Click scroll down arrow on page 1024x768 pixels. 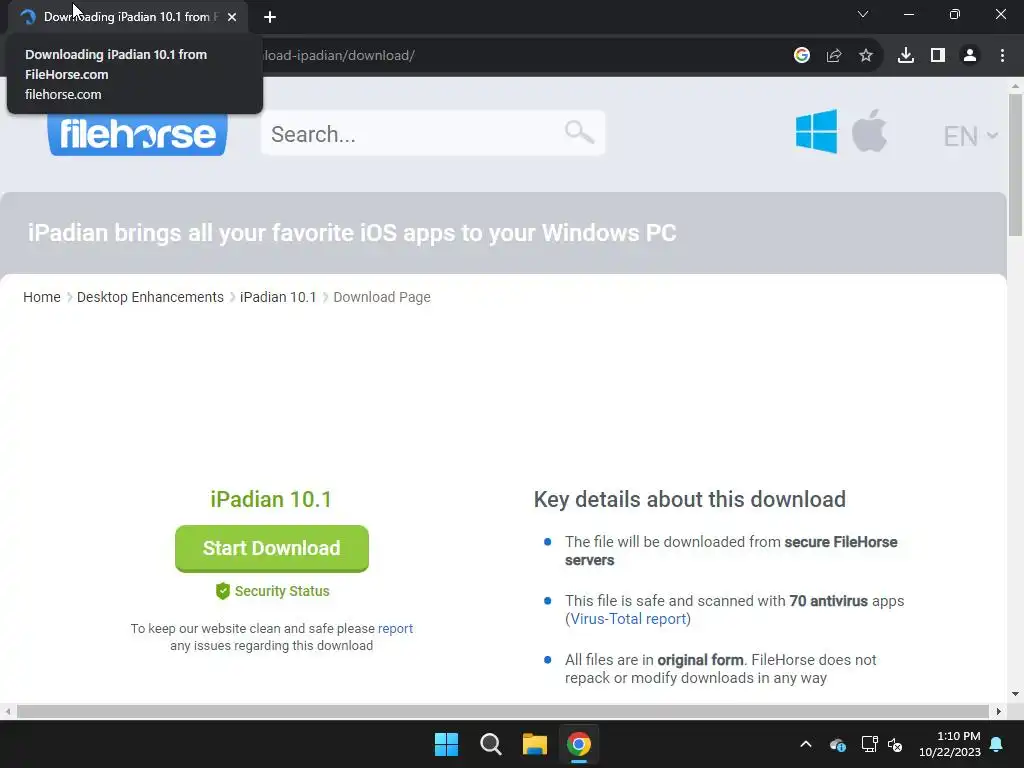tap(1015, 694)
